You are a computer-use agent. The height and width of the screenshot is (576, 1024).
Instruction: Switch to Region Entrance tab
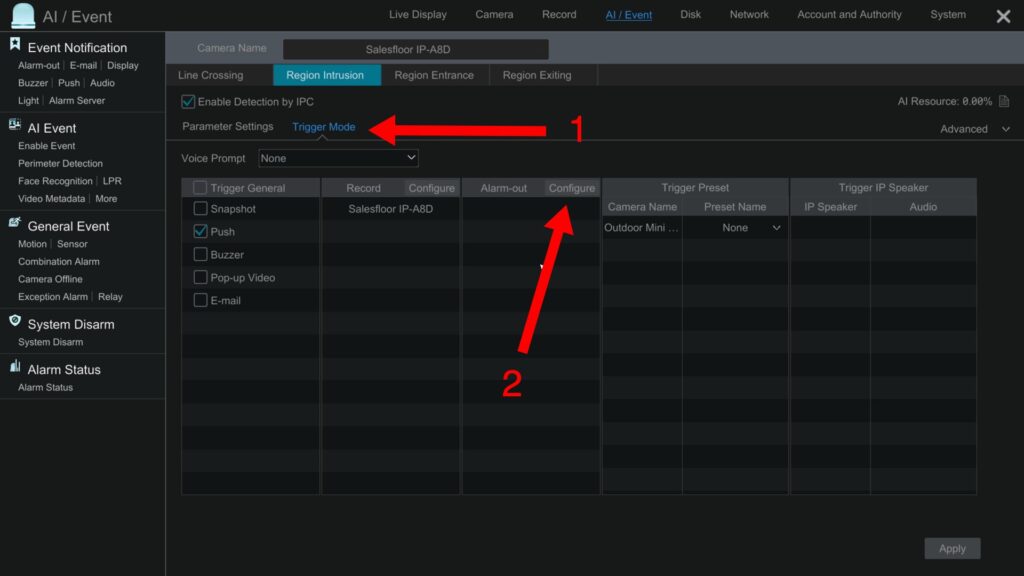pyautogui.click(x=434, y=75)
